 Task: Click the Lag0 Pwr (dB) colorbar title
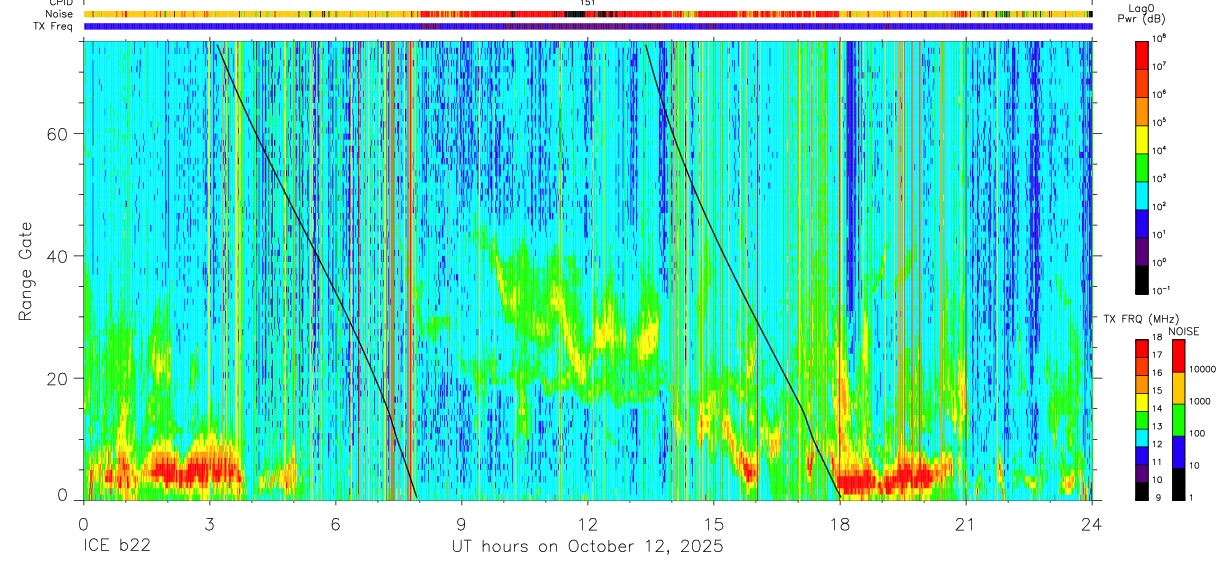click(1141, 14)
